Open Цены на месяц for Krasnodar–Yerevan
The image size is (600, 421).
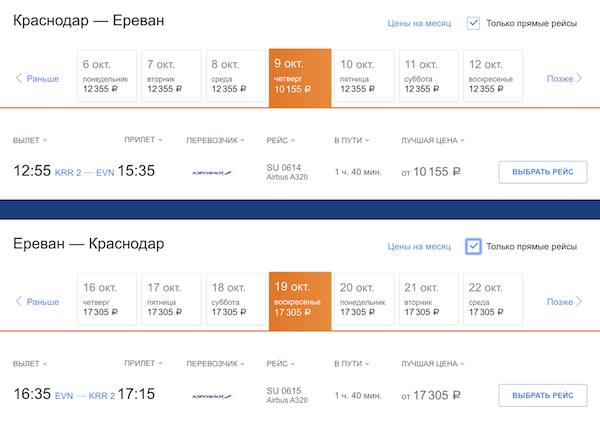pos(419,23)
